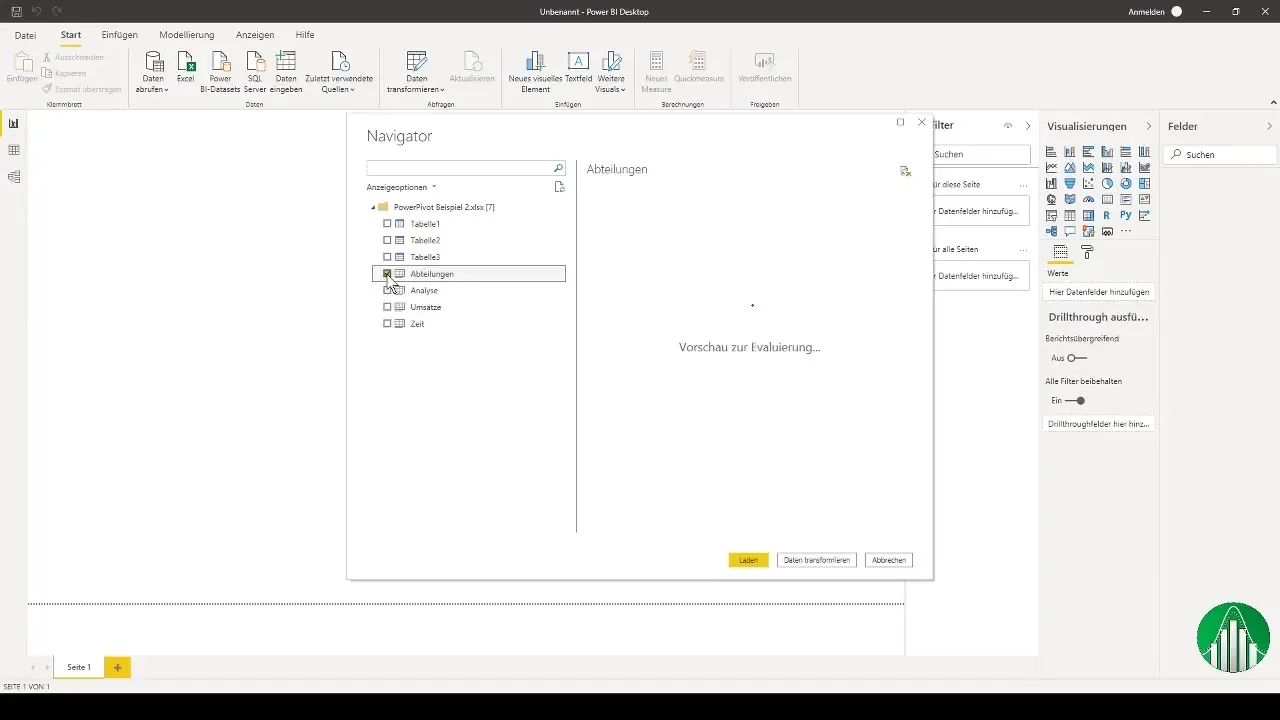The image size is (1280, 720).
Task: Switch to the Bericht view in left sidebar
Action: pos(13,123)
